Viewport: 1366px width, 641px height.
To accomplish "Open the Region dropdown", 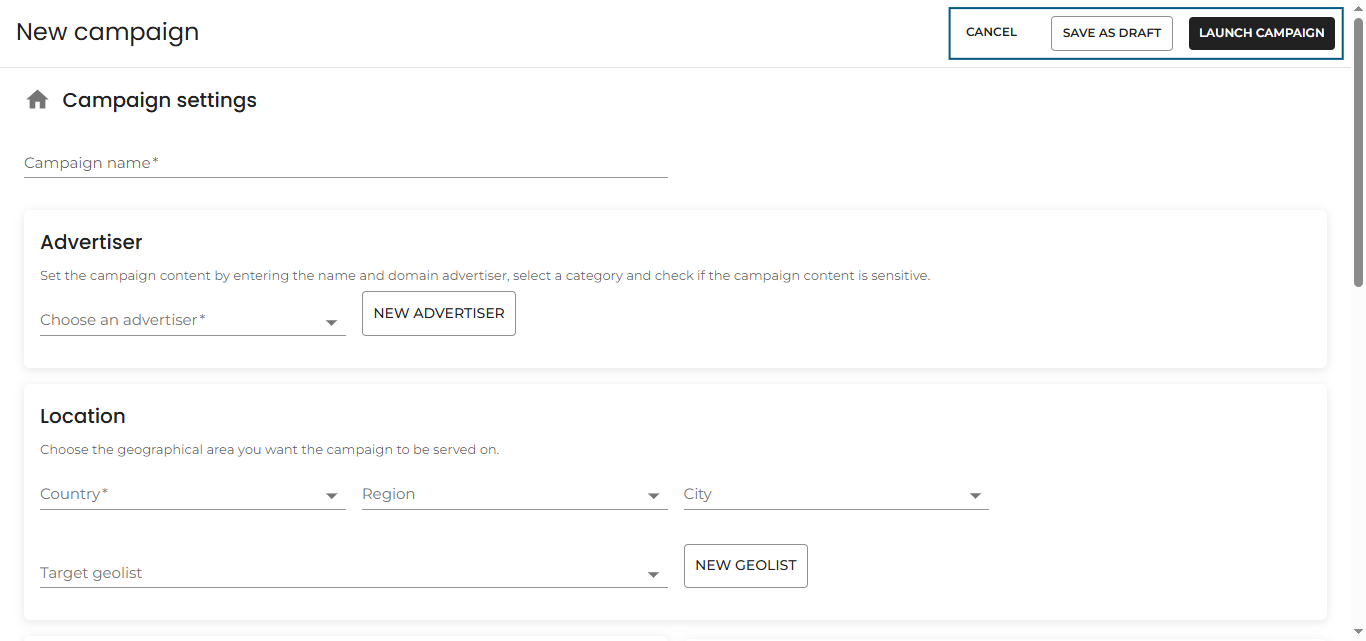I will [x=514, y=495].
